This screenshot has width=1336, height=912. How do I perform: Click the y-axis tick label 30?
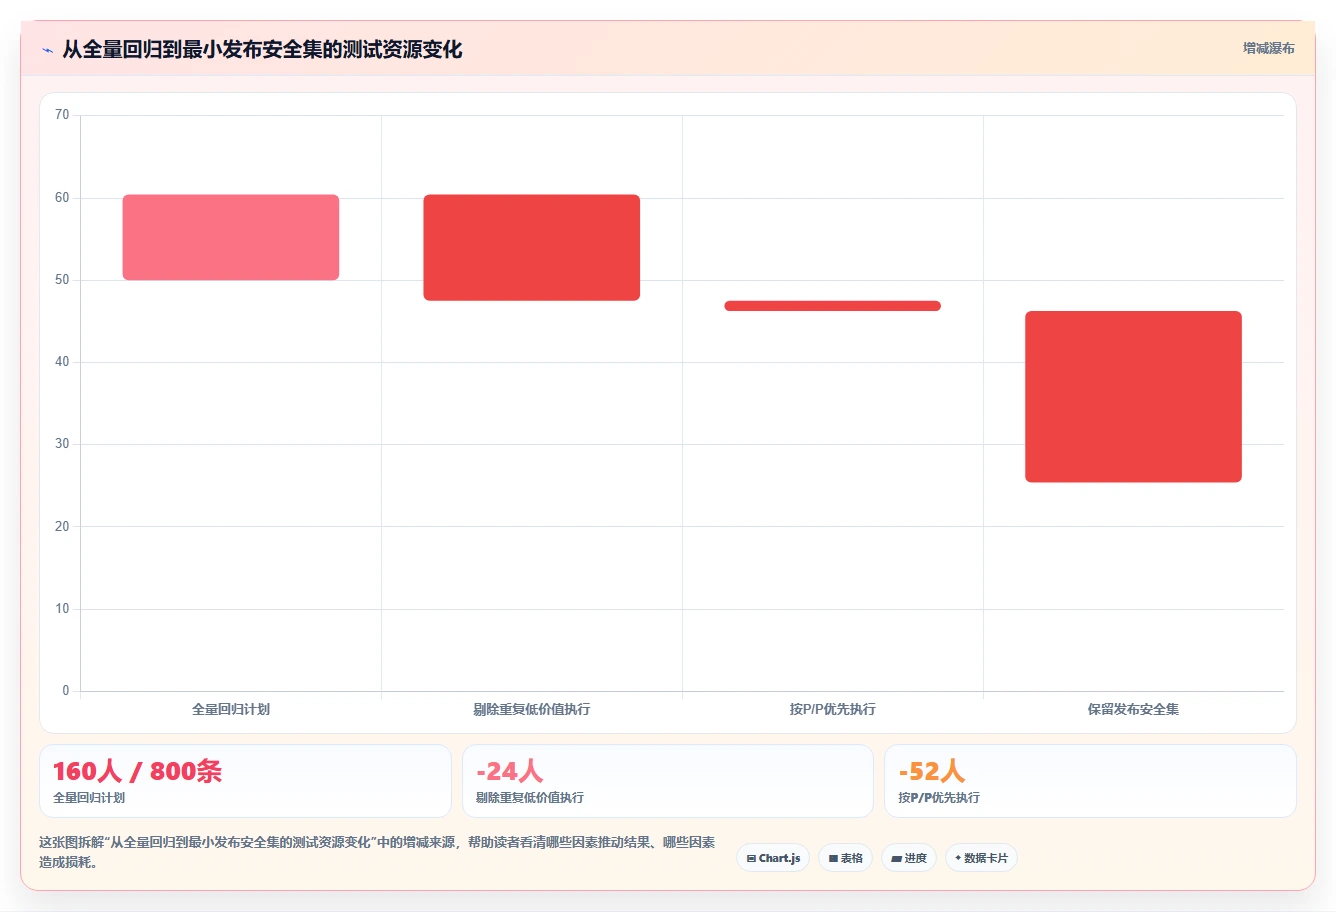click(62, 444)
